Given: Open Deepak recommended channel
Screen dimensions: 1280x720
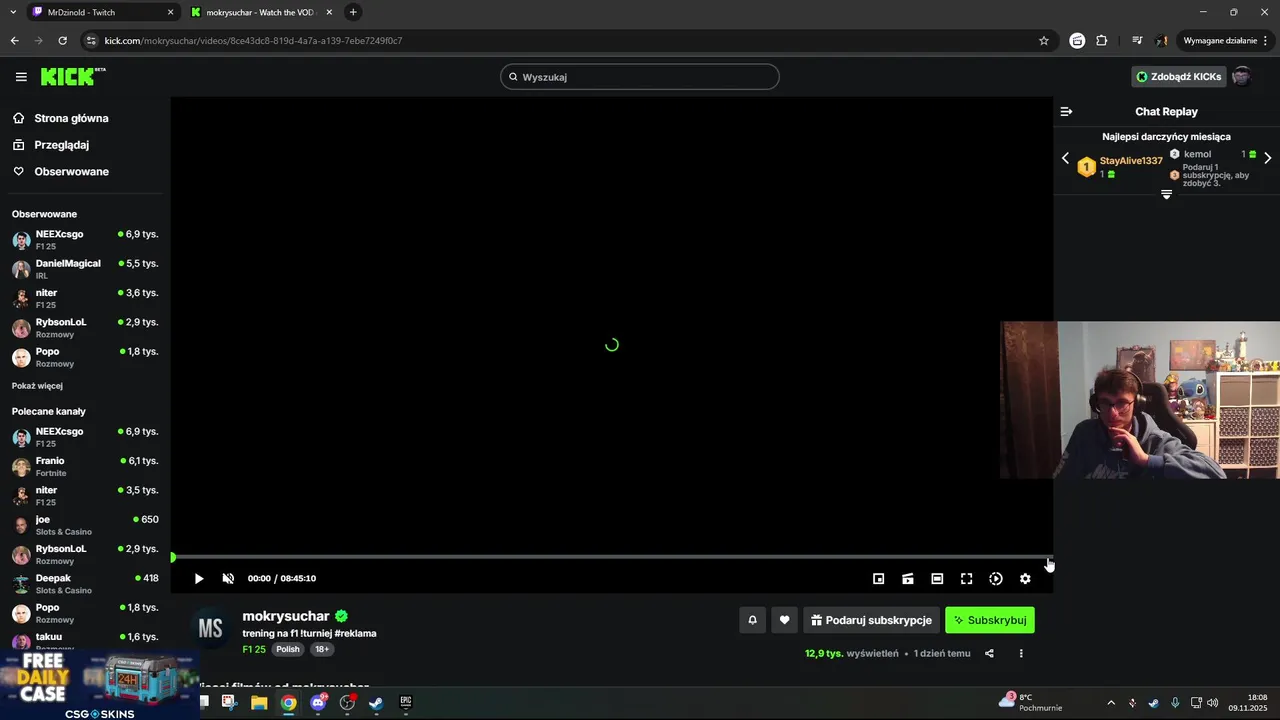Looking at the screenshot, I should 85,584.
